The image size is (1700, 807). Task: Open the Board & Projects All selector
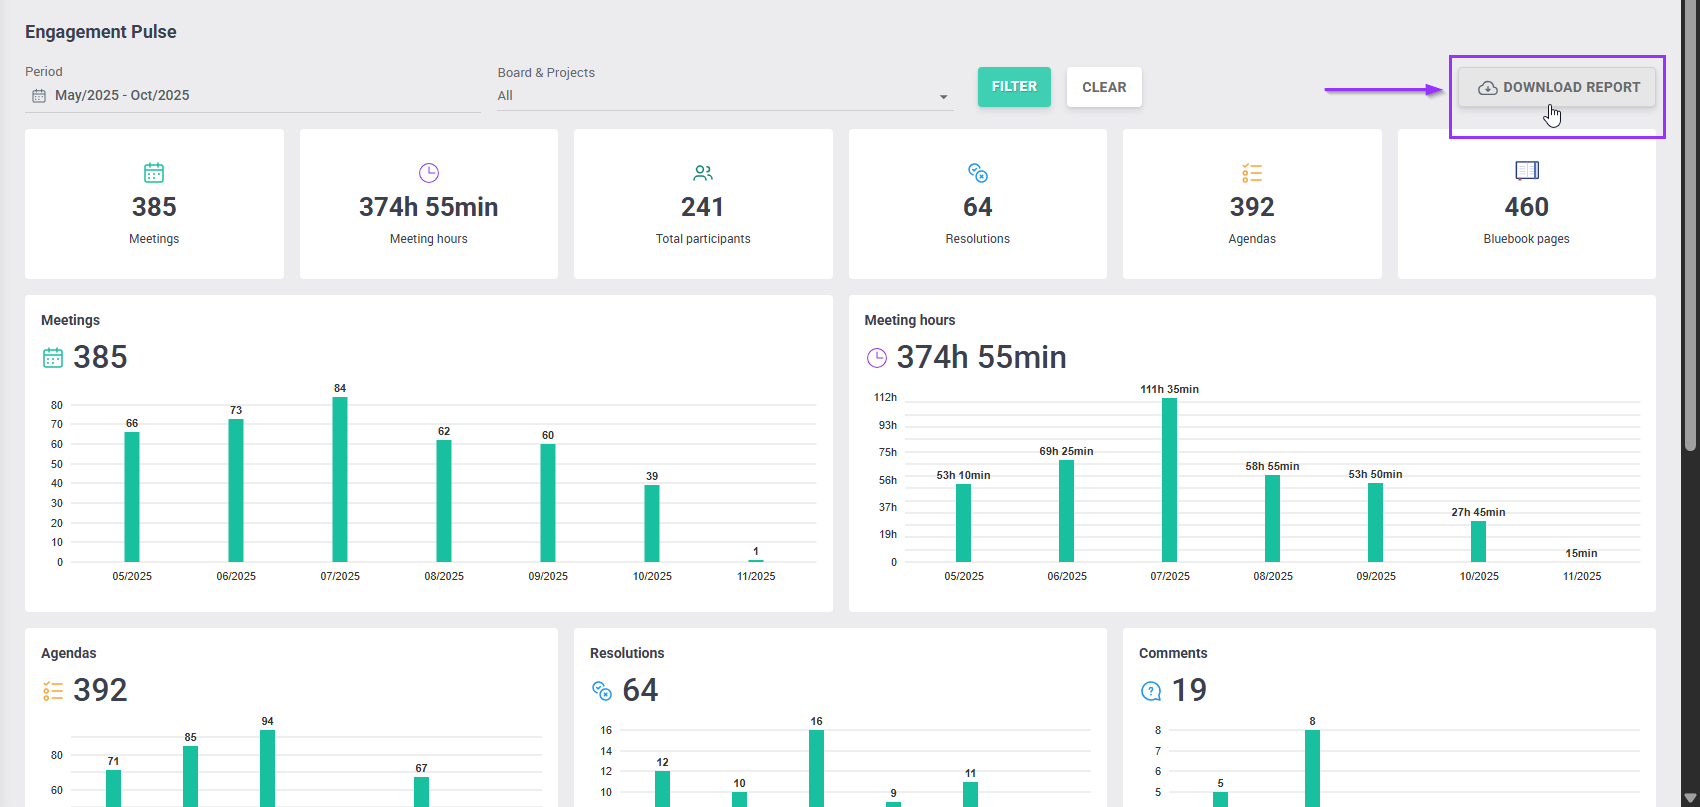pyautogui.click(x=715, y=96)
